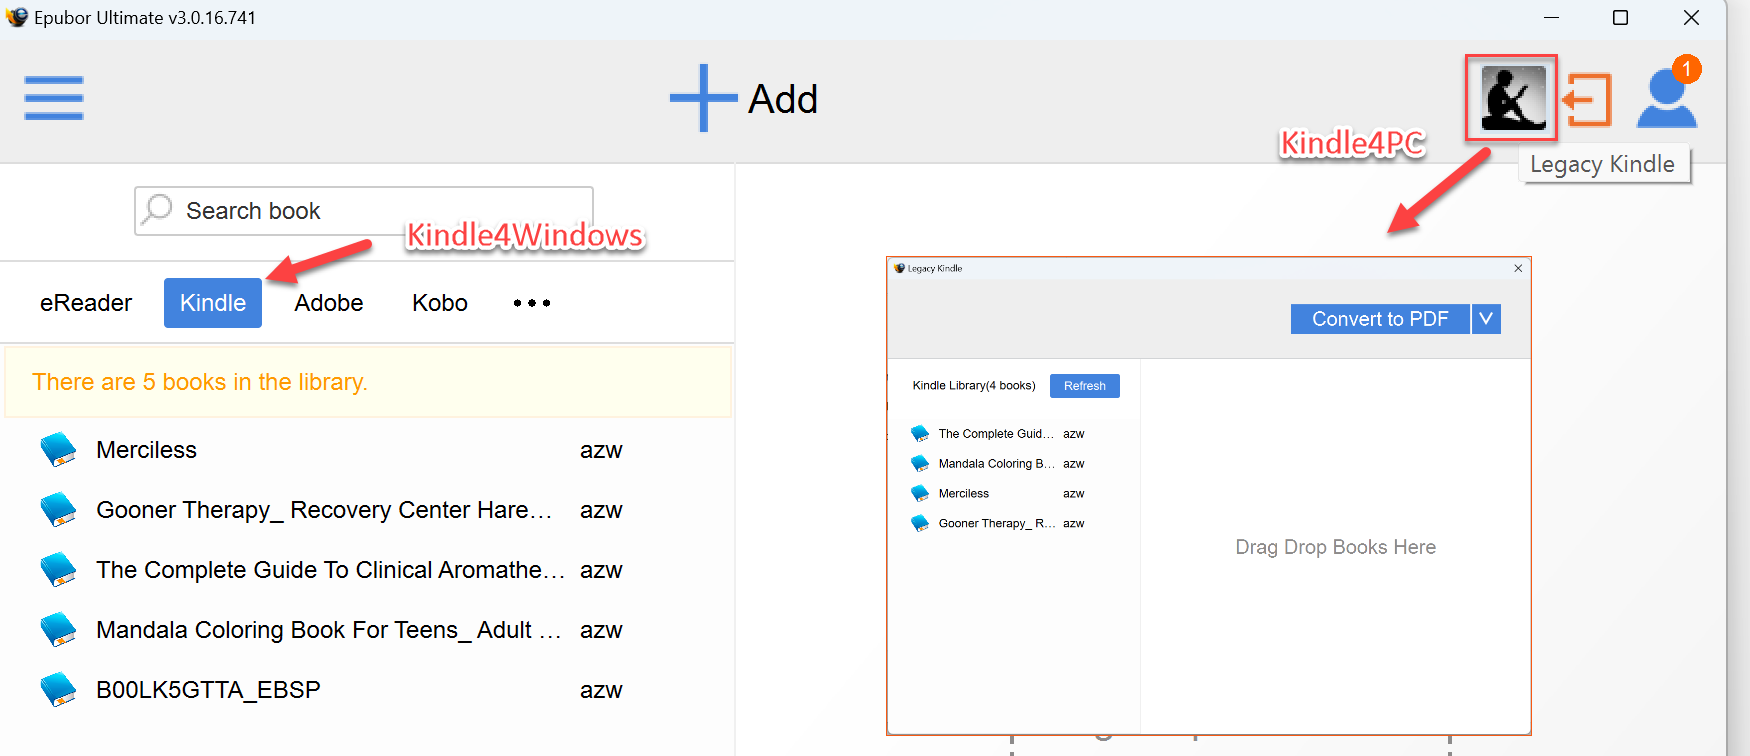Screen dimensions: 1750x756
Task: Click into the Search book field
Action: point(364,211)
